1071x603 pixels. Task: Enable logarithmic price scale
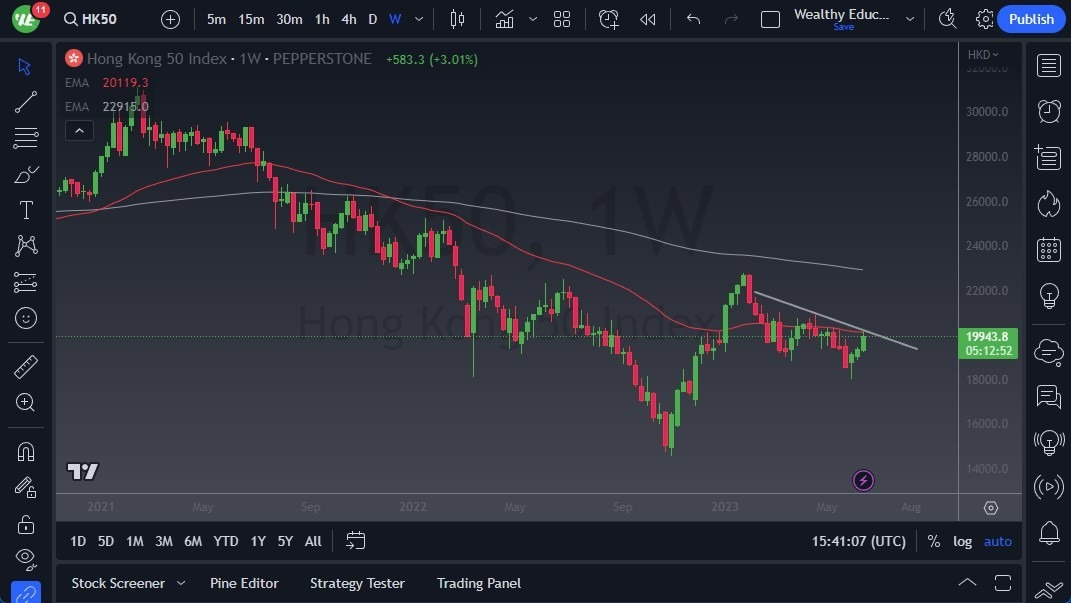click(962, 541)
